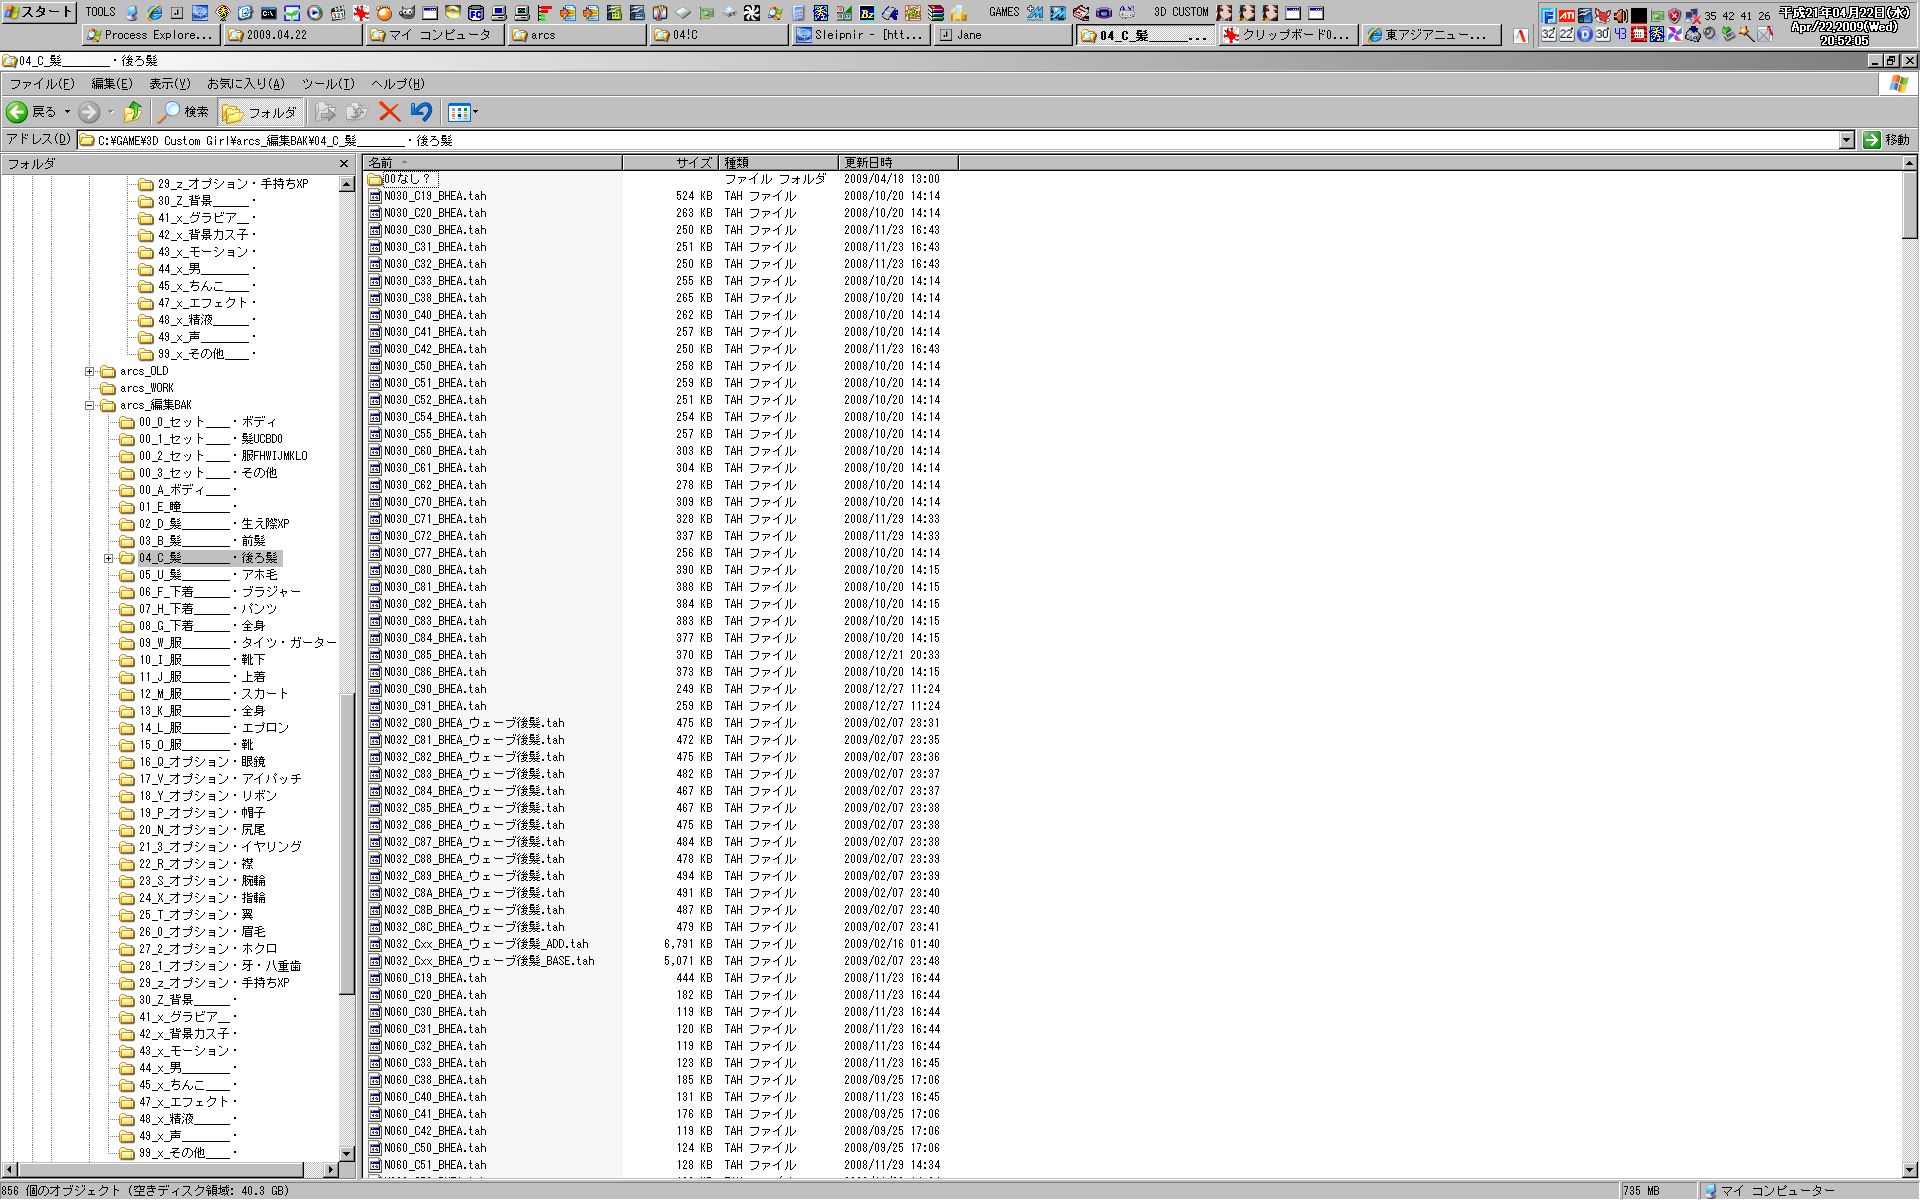The image size is (1920, 1200).
Task: Open the ツール(T) menu
Action: [327, 84]
